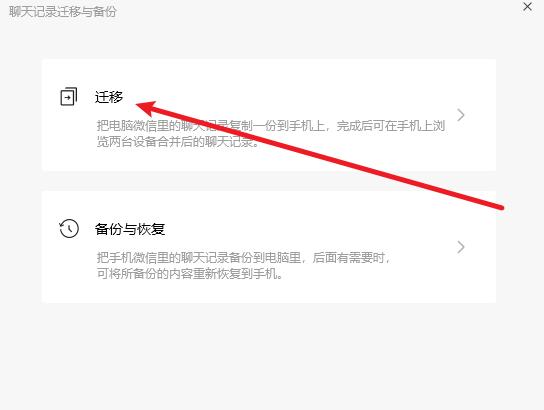Open the 迁移 card by its description text
This screenshot has height=410, width=544.
click(x=271, y=134)
